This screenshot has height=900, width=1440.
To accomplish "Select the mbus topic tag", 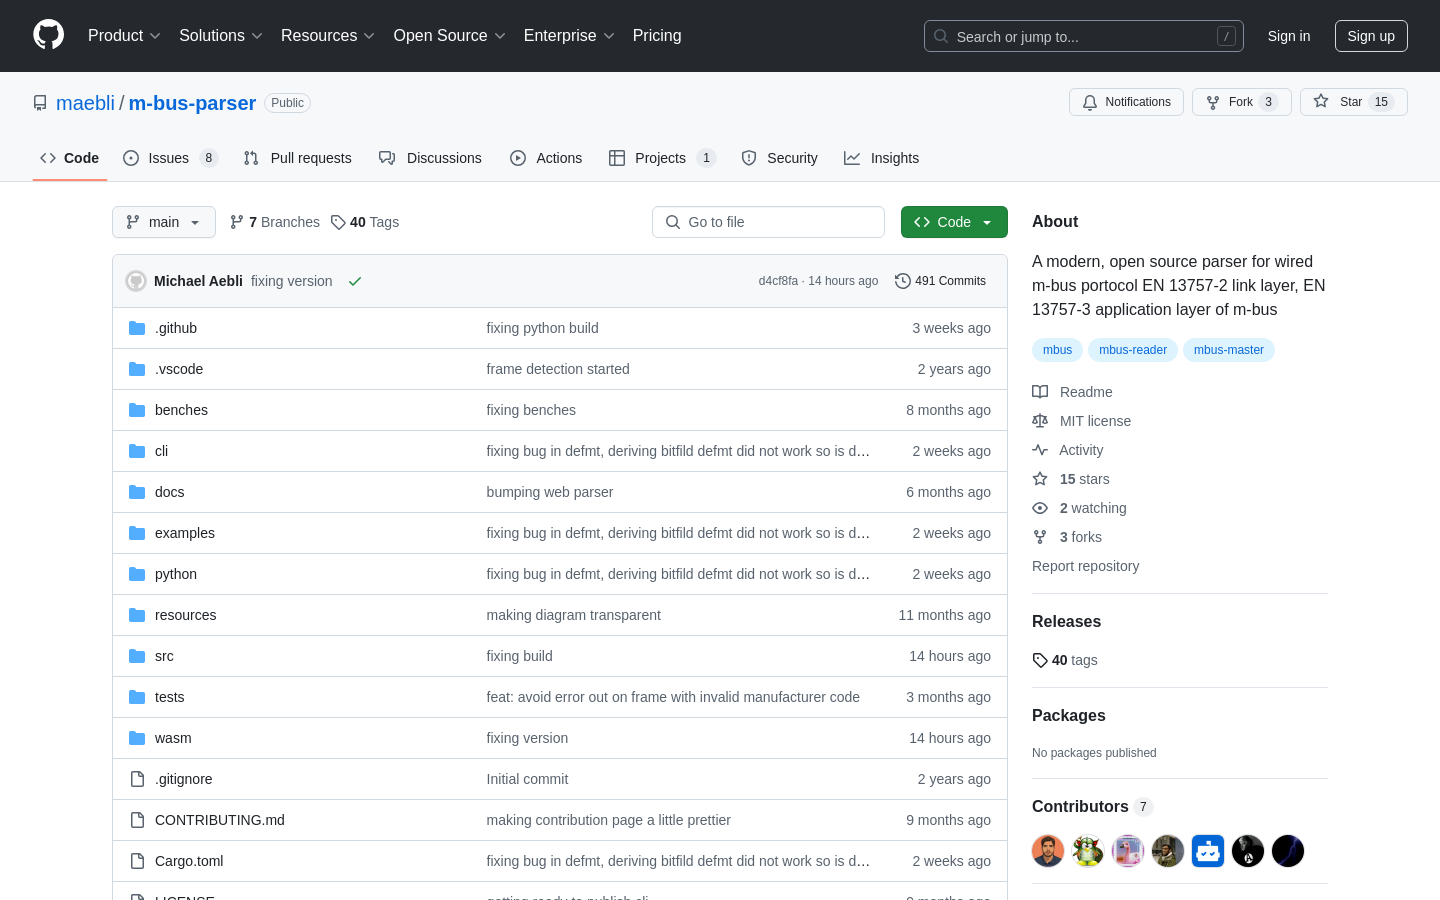I will (x=1057, y=350).
